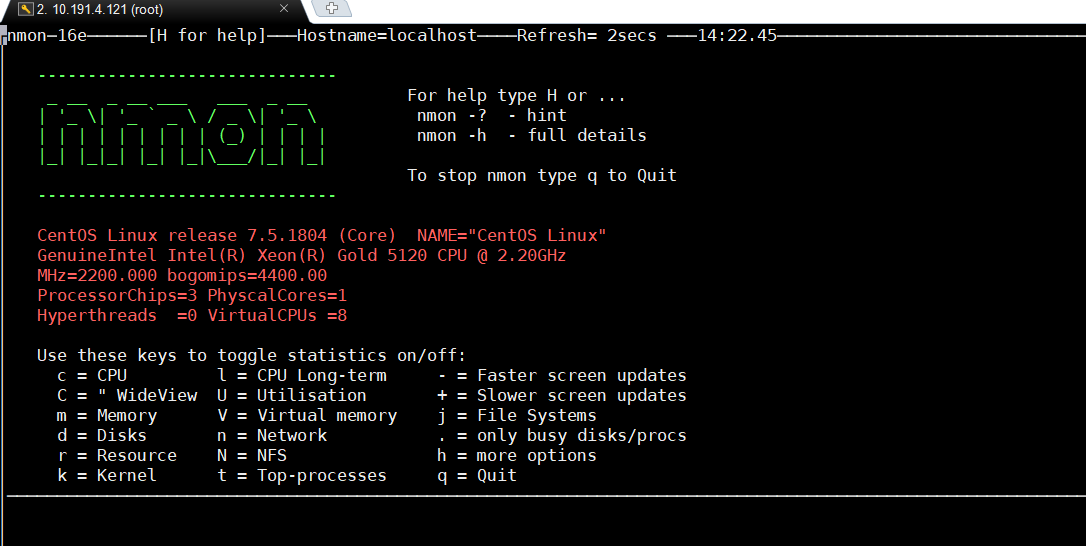Click the 'C = " WideView' entry

(127, 396)
